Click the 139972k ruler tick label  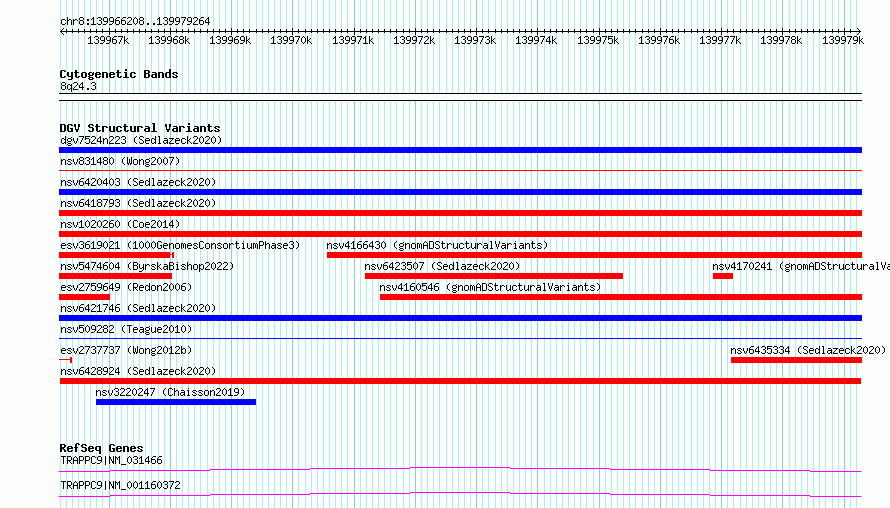tap(414, 41)
